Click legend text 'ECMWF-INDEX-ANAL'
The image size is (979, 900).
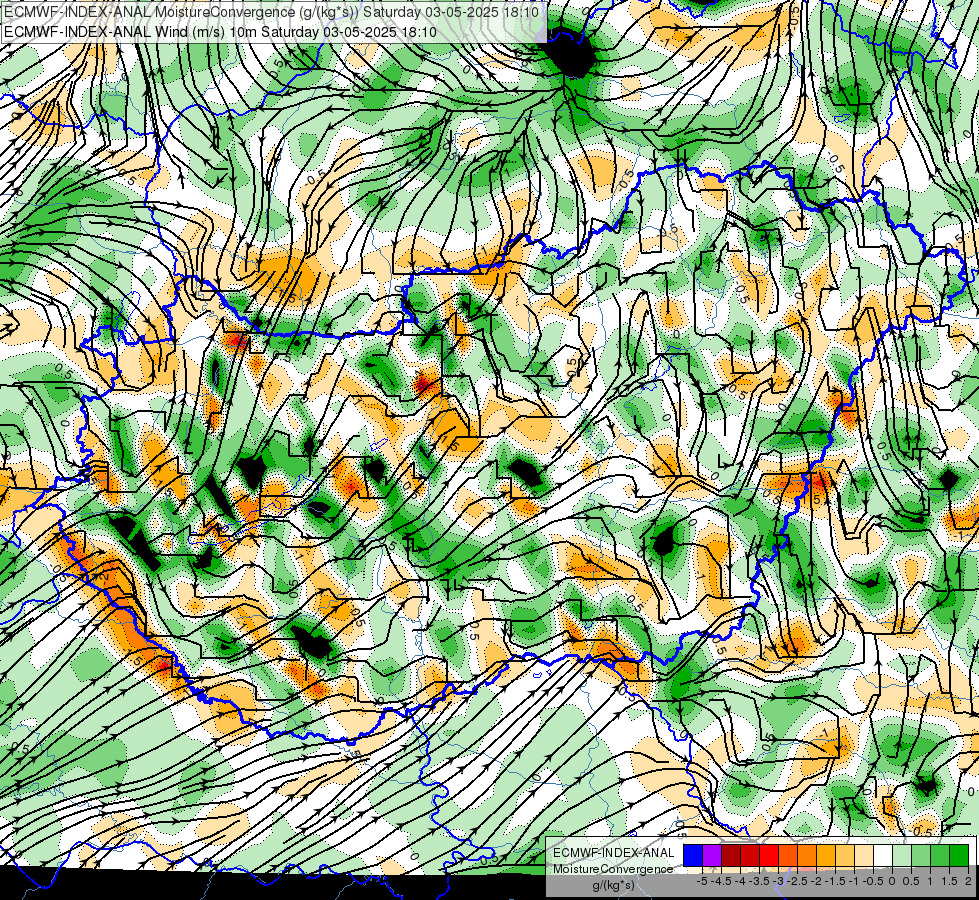pyautogui.click(x=614, y=853)
